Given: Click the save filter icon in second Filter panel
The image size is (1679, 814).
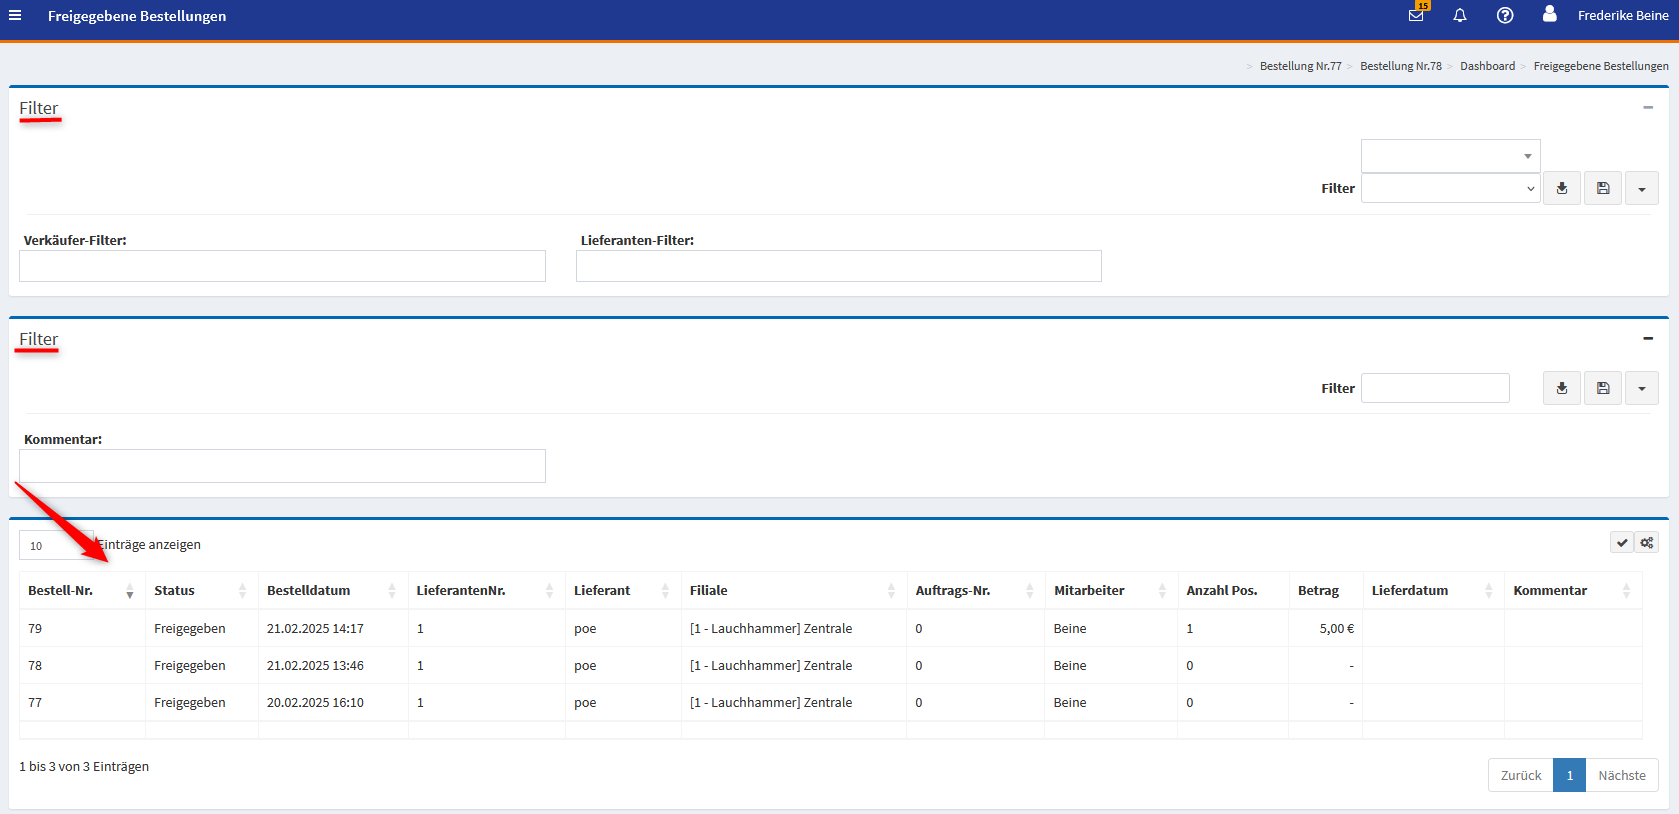Looking at the screenshot, I should pos(1603,388).
